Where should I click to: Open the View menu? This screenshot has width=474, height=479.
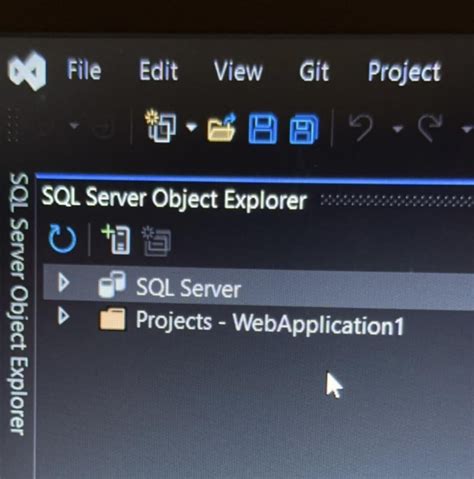[x=238, y=71]
